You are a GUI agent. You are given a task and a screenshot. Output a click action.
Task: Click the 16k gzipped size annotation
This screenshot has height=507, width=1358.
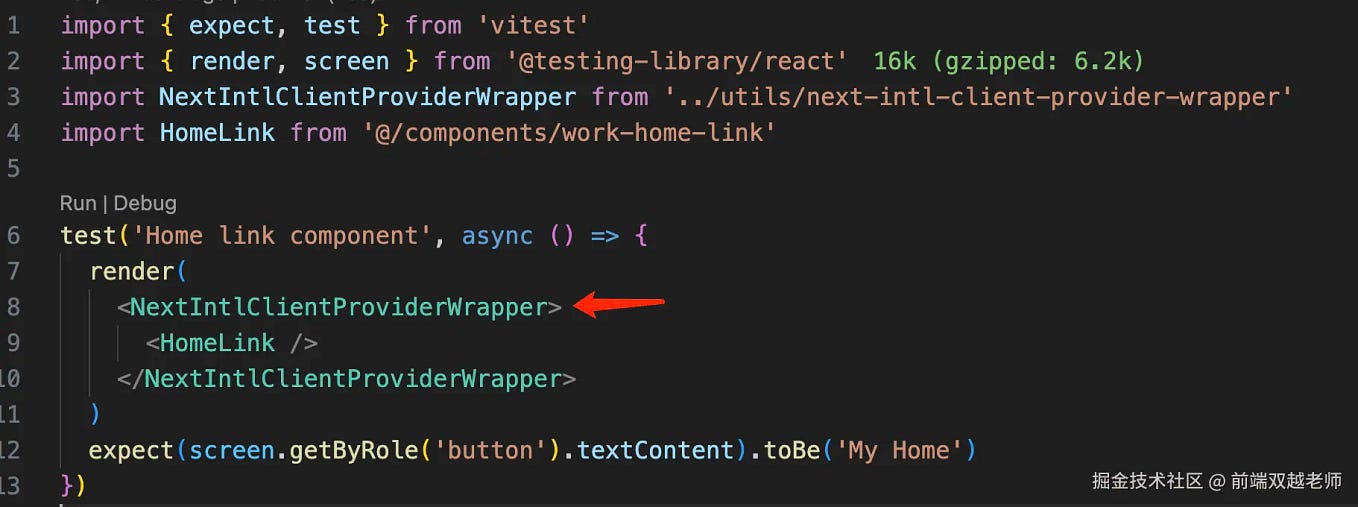point(1008,61)
